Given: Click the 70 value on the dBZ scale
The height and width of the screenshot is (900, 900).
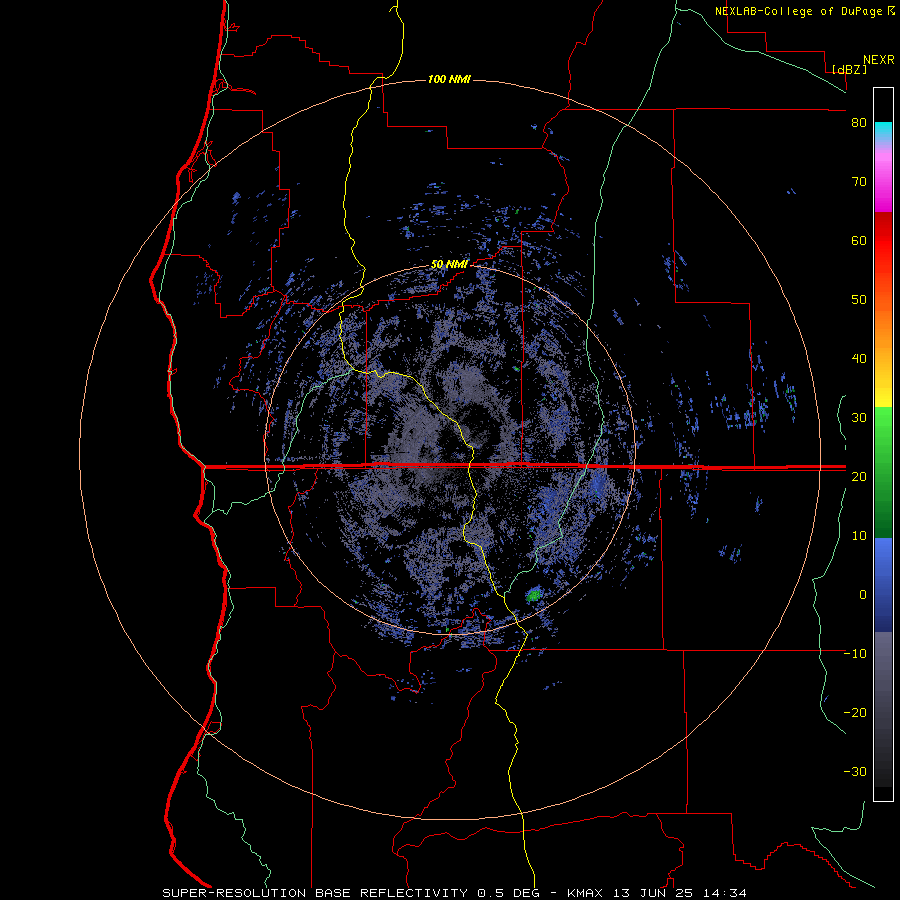Looking at the screenshot, I should point(859,182).
